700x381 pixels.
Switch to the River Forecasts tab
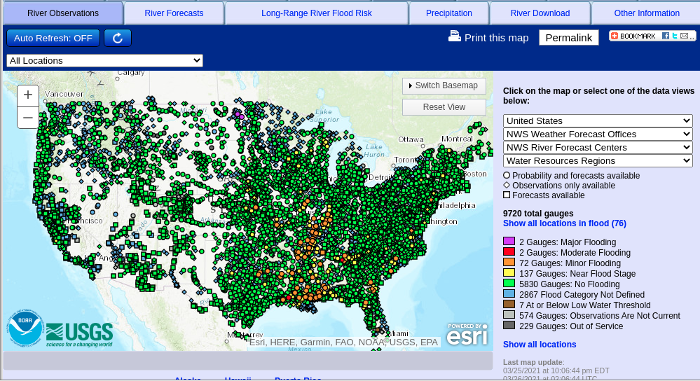pos(174,13)
